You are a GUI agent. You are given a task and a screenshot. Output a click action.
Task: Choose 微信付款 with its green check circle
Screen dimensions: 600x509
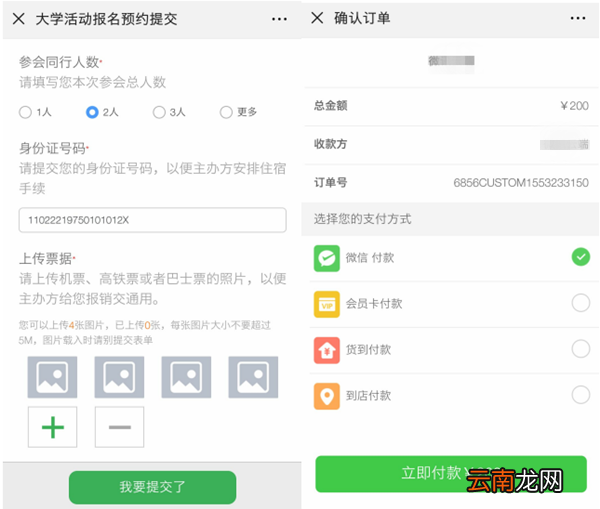coord(580,257)
